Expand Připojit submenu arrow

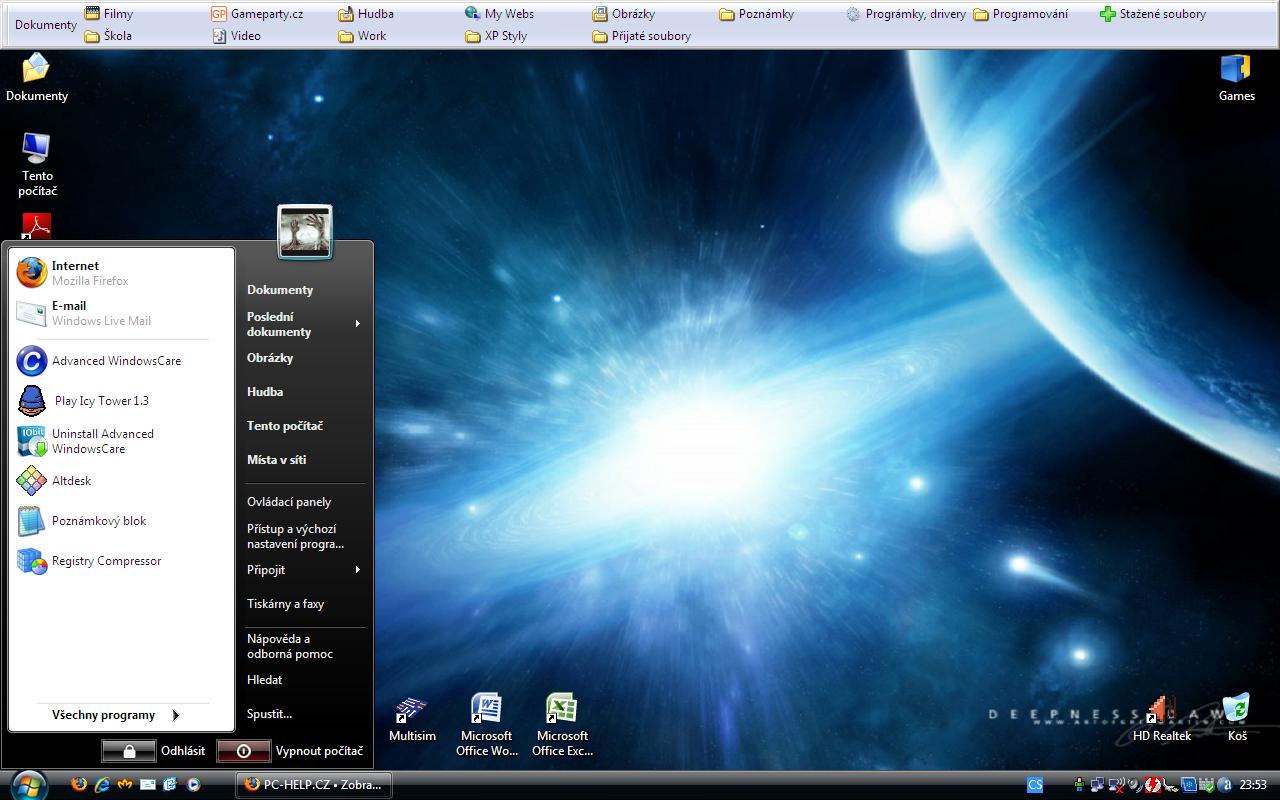(x=357, y=570)
